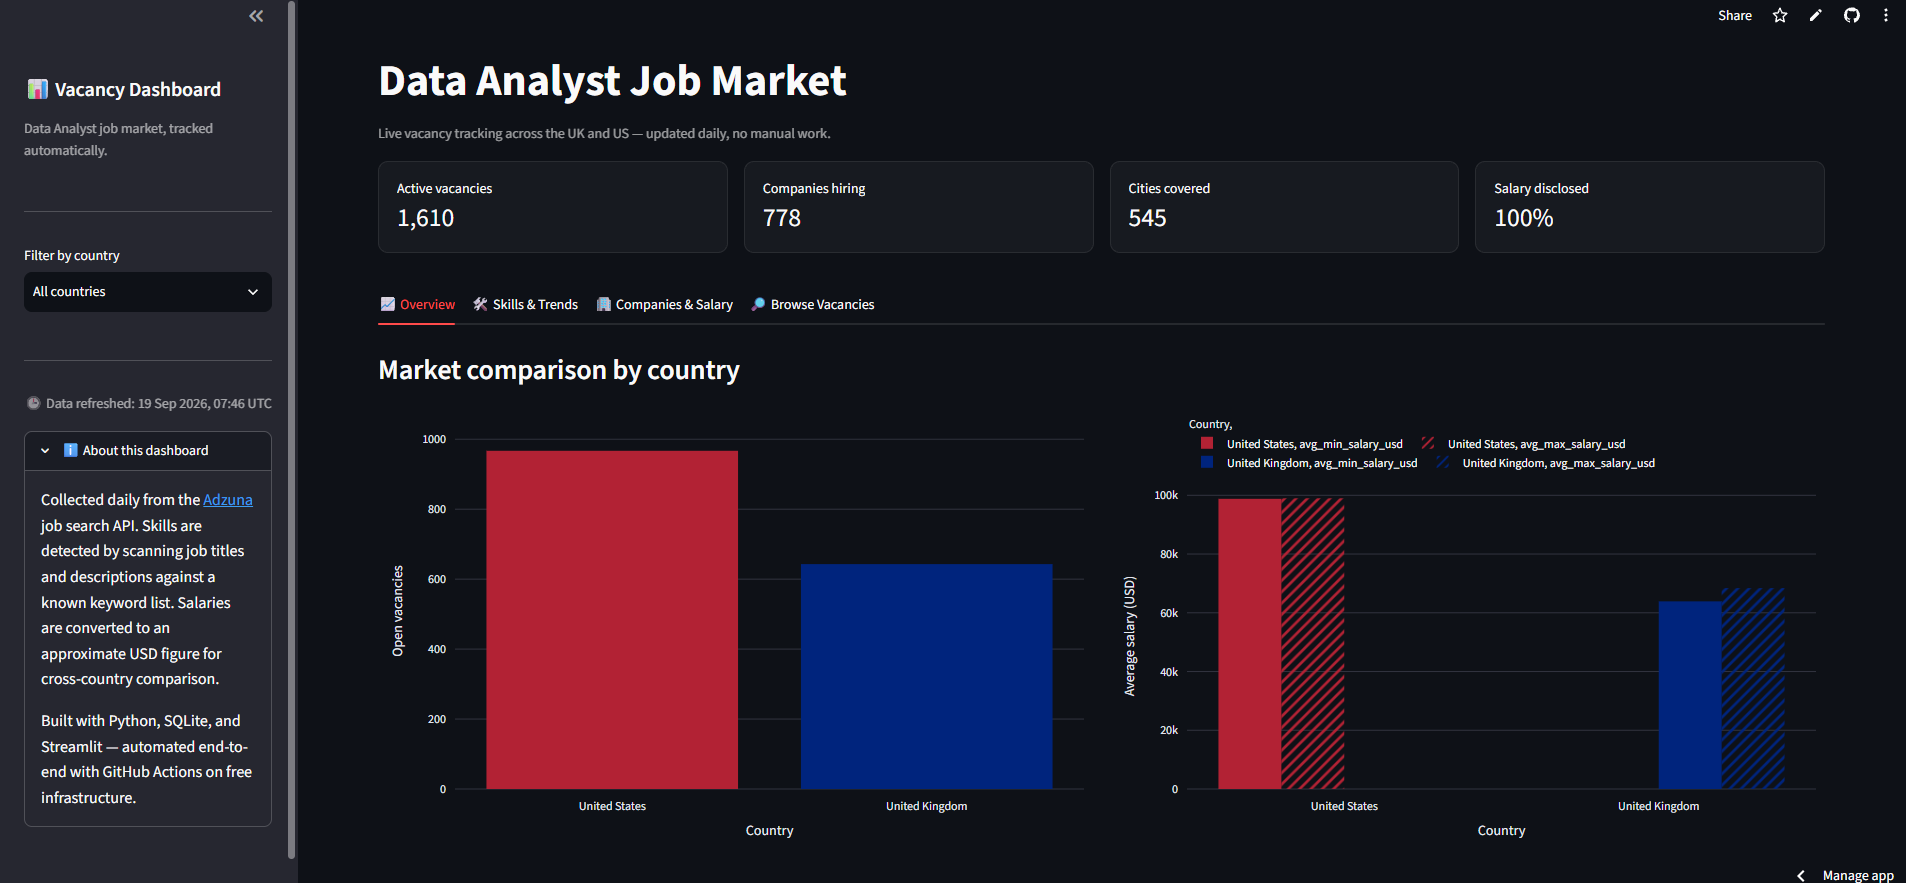Open the GitHub repository icon
1906x883 pixels.
(1852, 15)
